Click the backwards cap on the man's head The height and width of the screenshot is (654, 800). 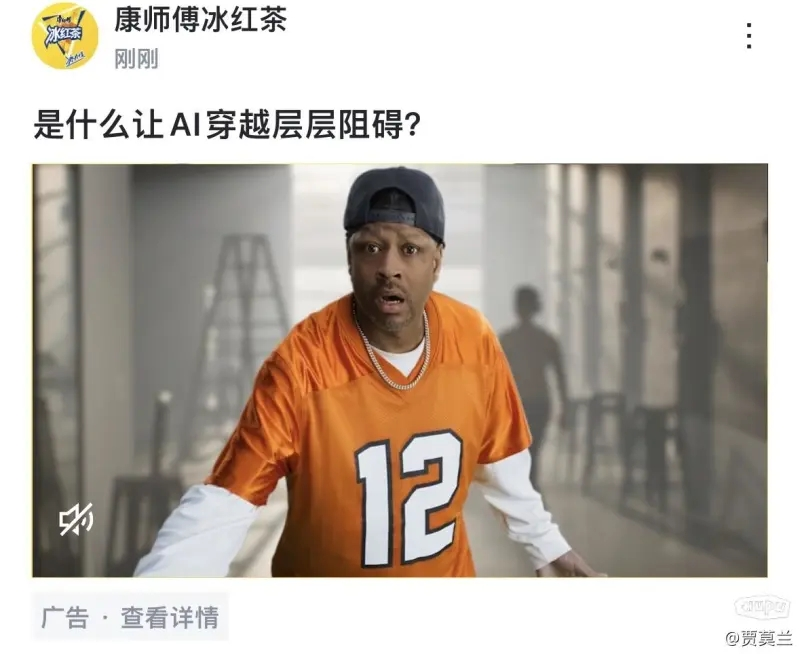coord(394,204)
